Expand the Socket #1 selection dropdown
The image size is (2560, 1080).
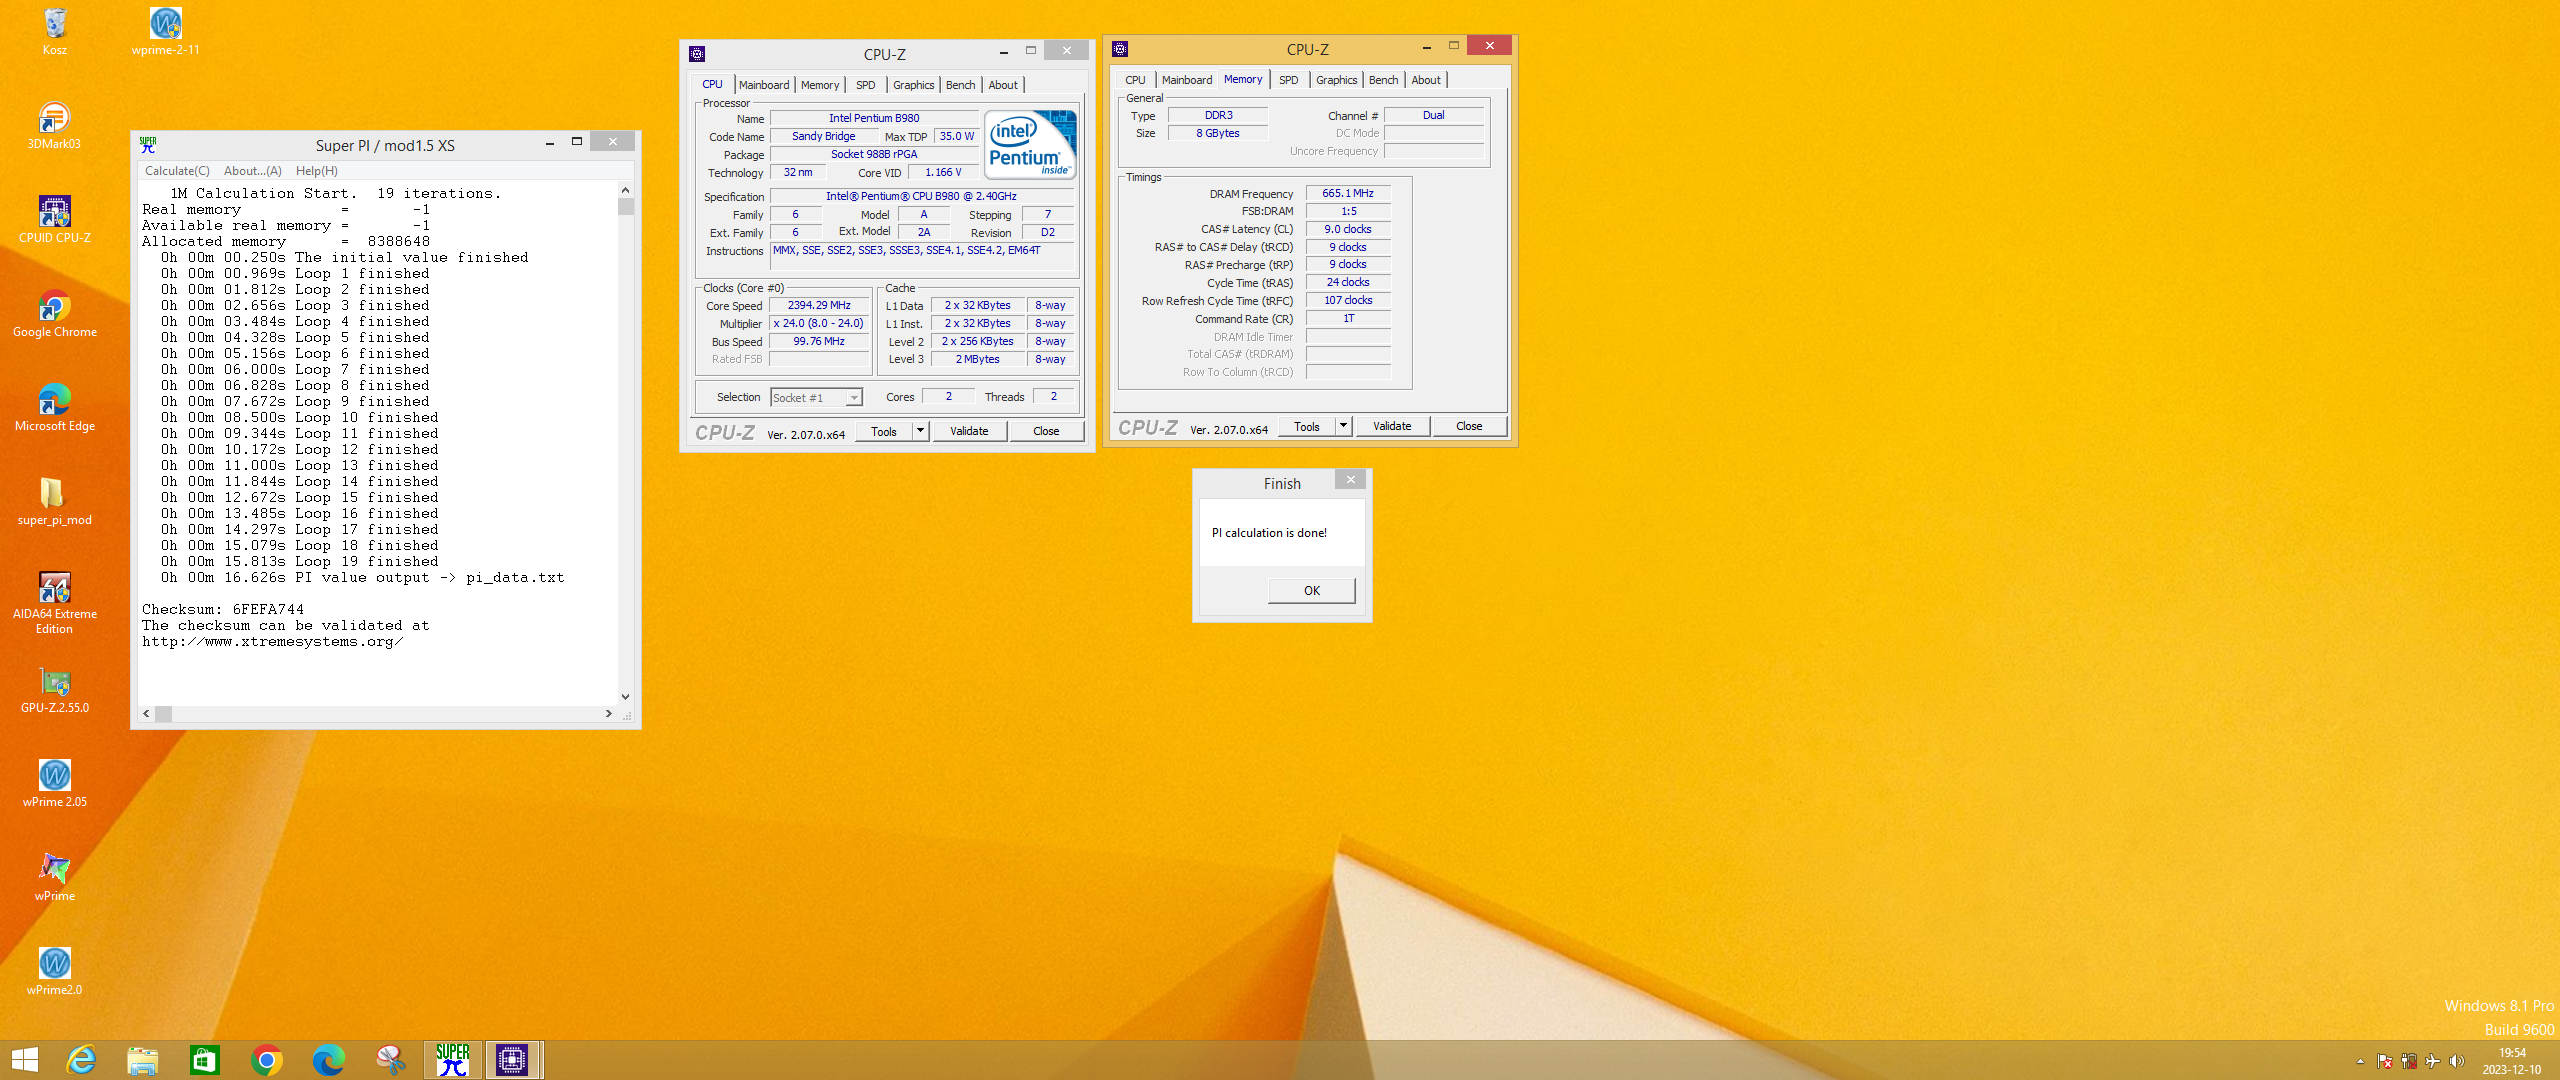coord(854,398)
